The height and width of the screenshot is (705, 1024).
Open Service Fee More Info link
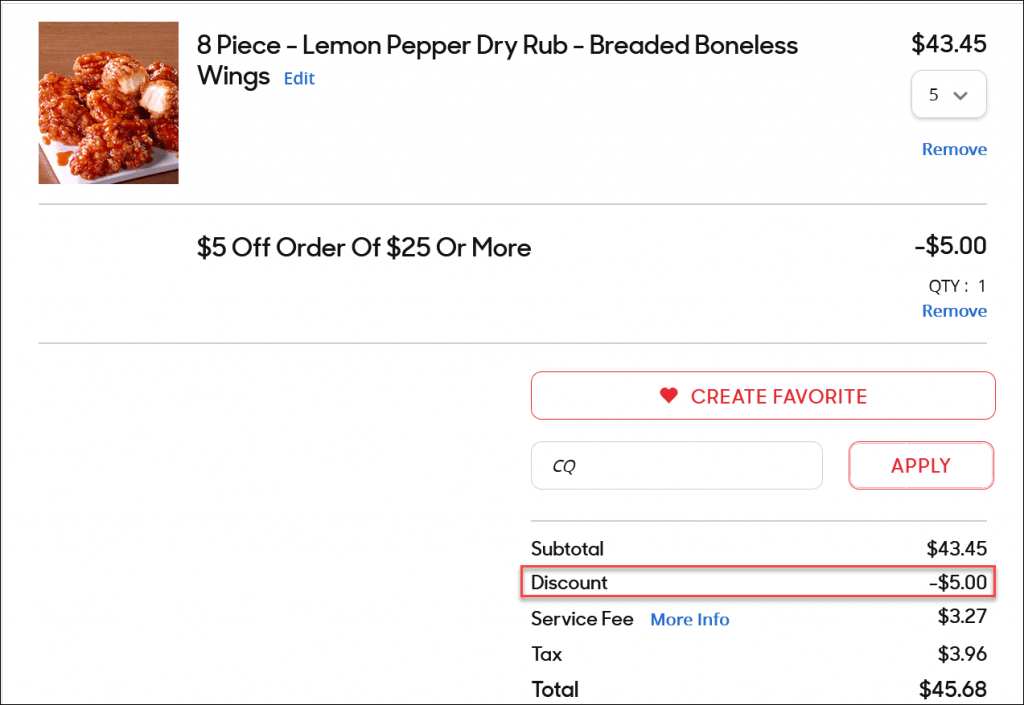(x=690, y=619)
